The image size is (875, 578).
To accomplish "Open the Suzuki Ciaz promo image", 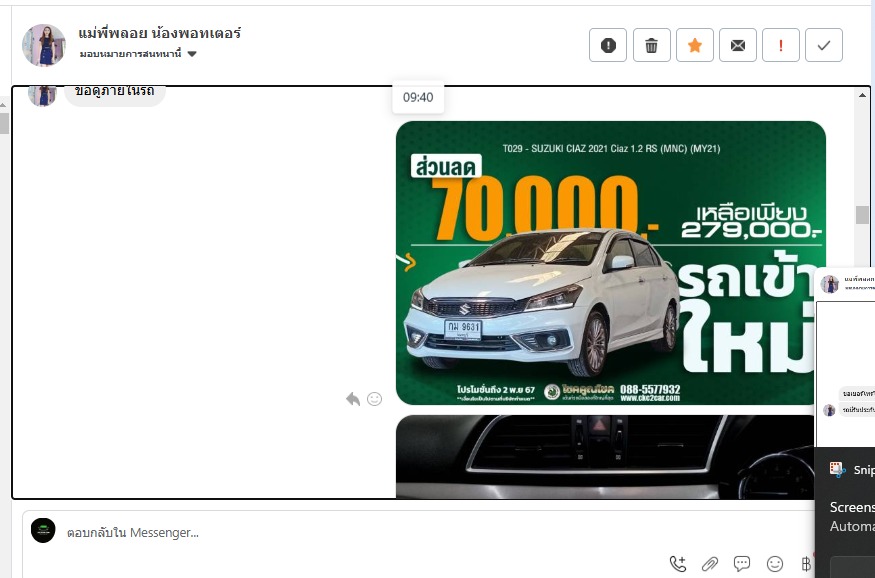I will click(610, 262).
